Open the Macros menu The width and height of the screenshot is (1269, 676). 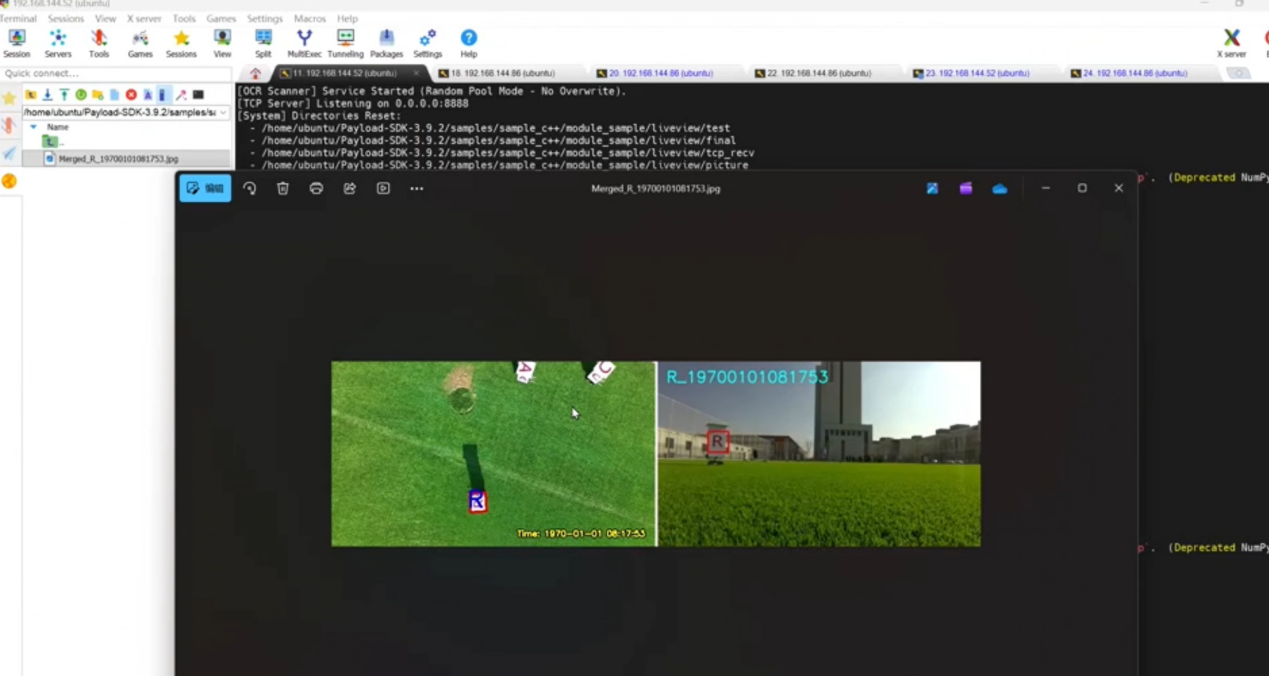309,19
